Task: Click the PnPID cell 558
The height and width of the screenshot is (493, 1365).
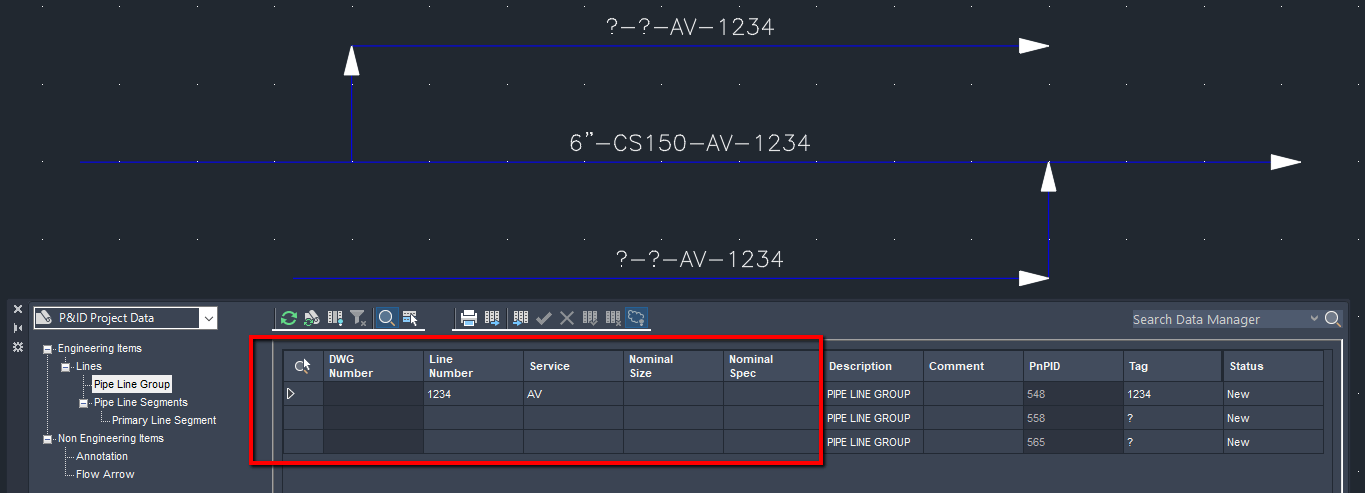Action: [x=1073, y=418]
